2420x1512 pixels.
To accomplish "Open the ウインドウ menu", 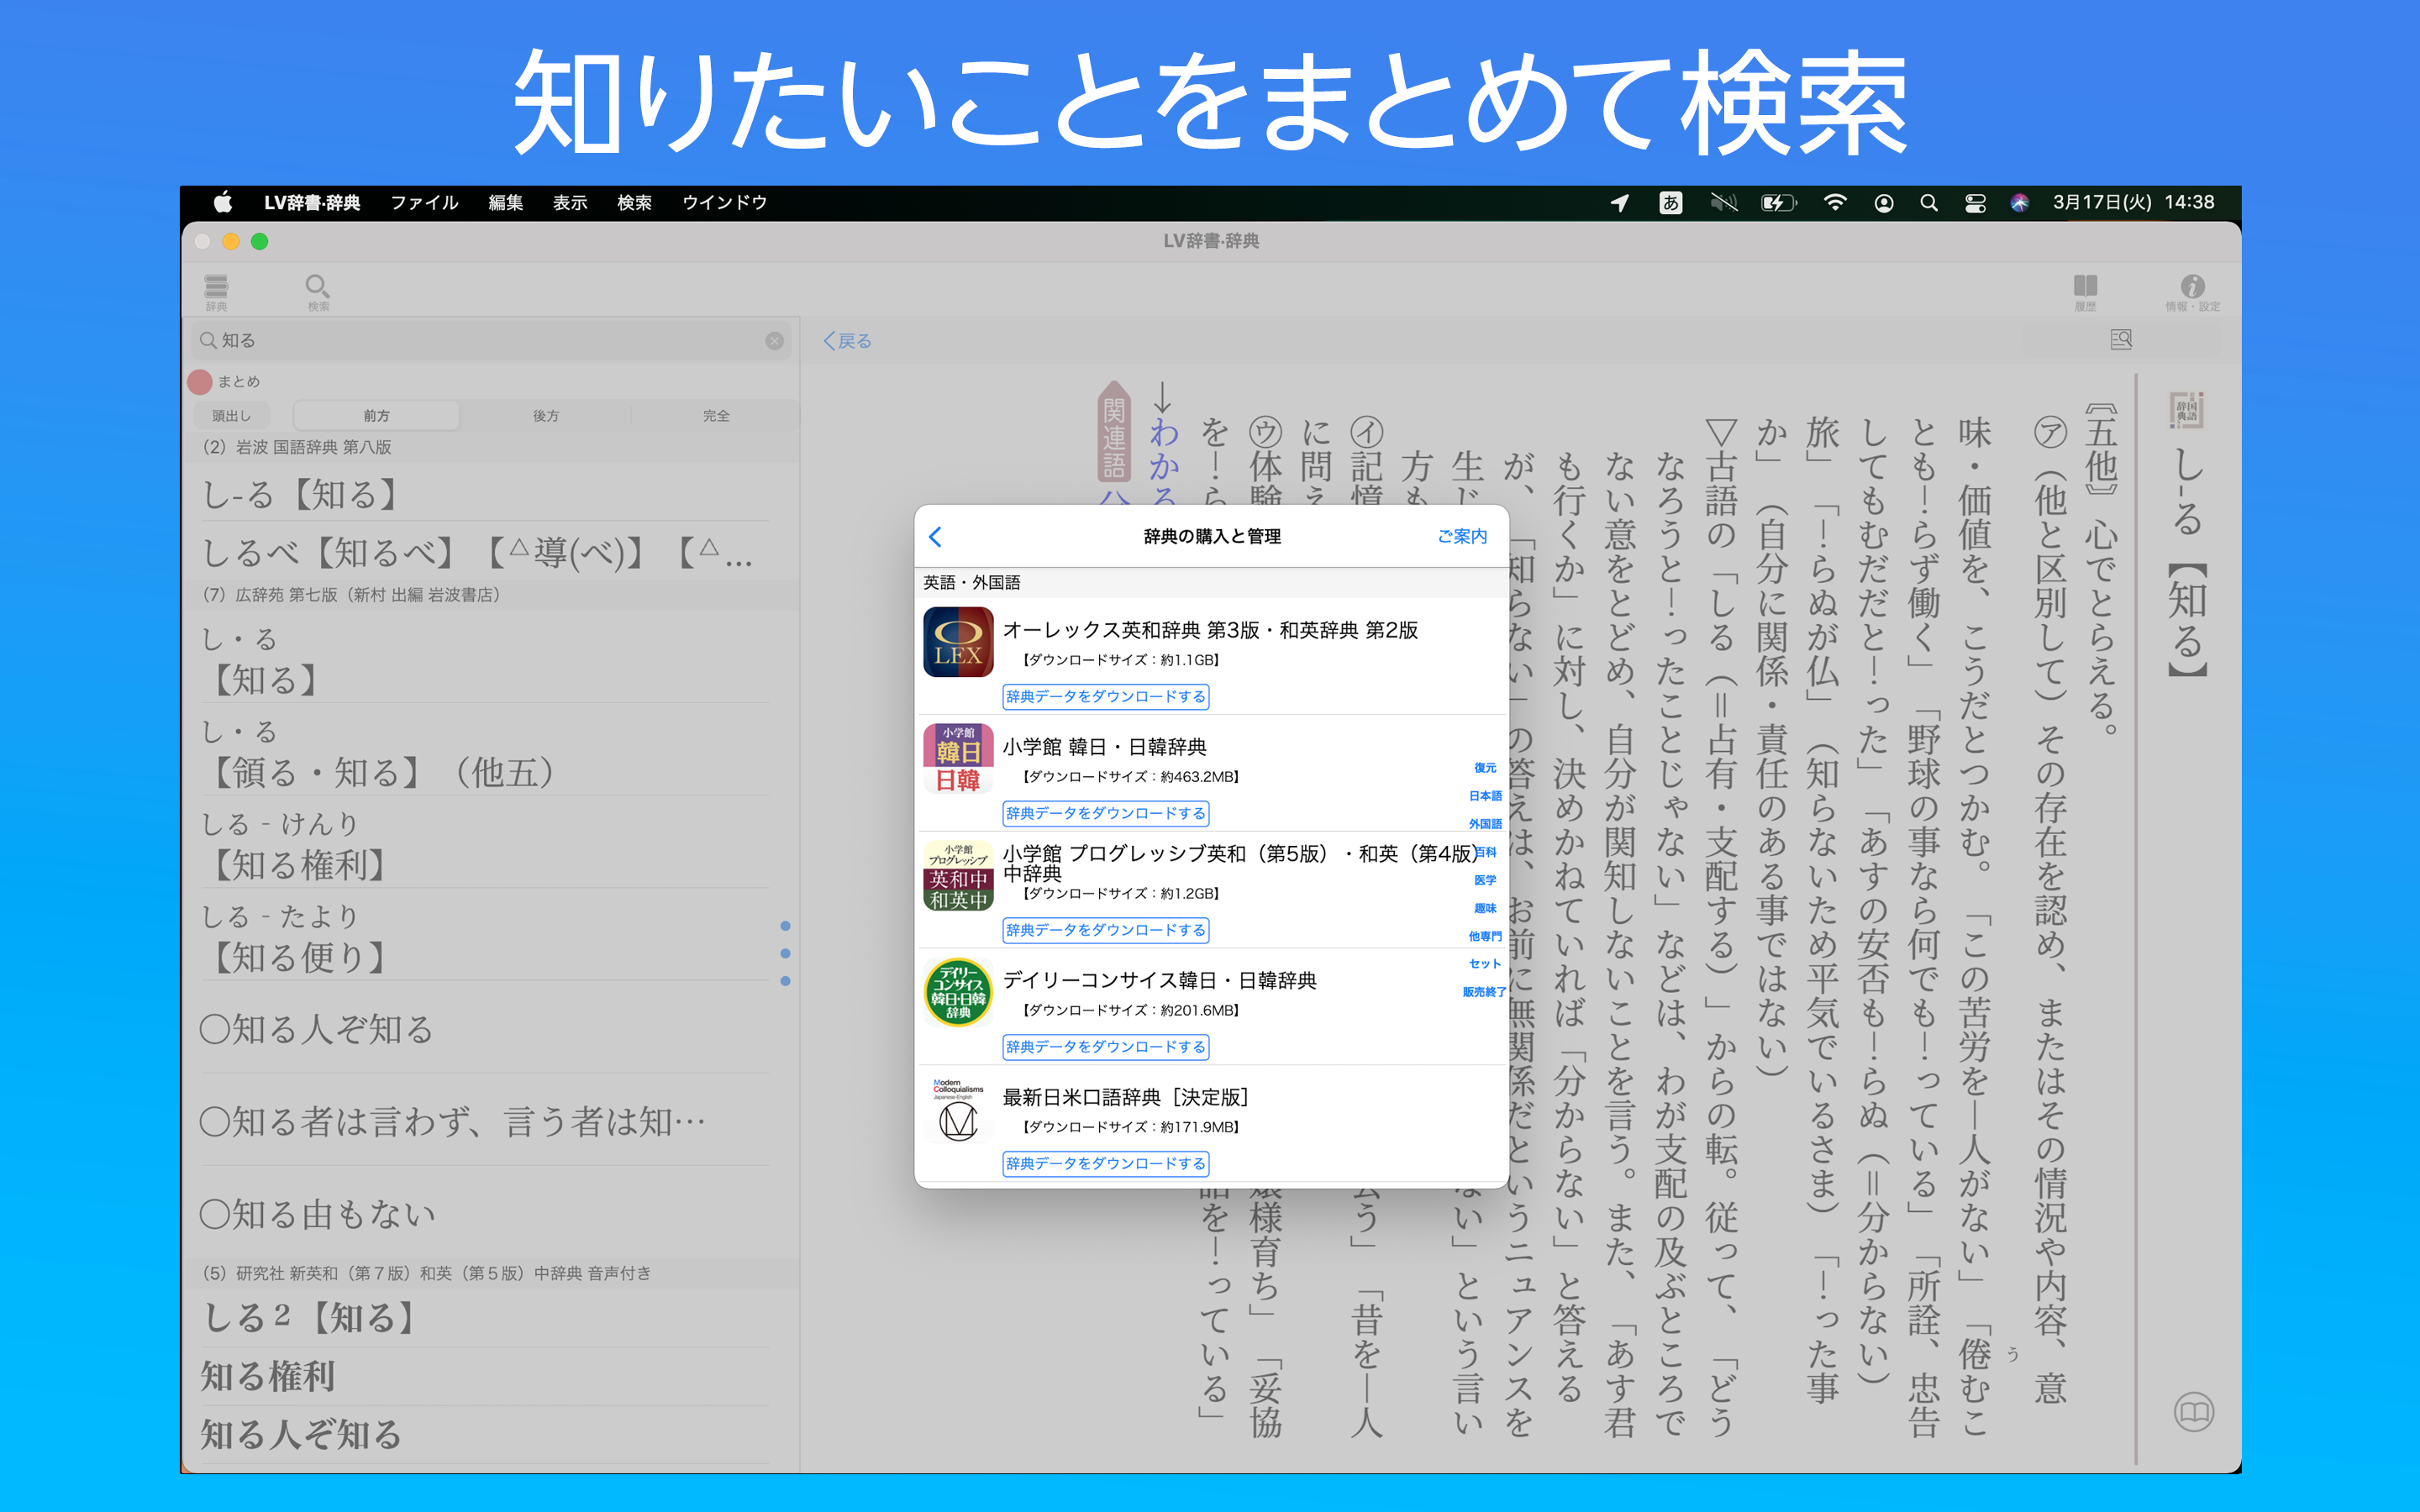I will point(725,202).
